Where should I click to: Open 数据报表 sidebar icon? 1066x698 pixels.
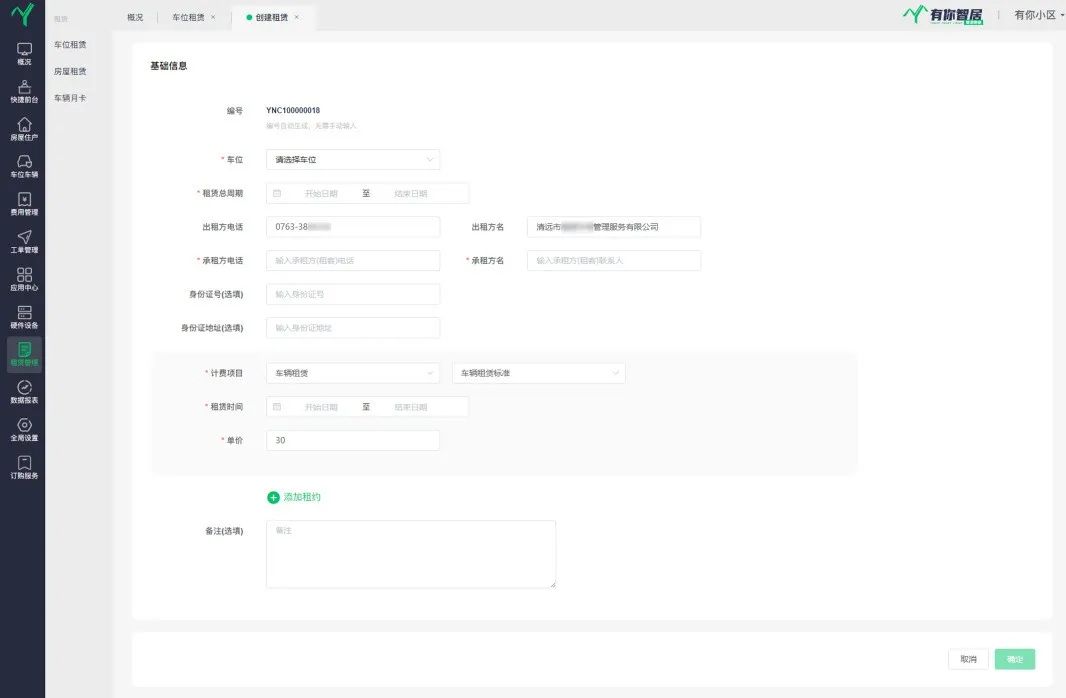(x=24, y=392)
